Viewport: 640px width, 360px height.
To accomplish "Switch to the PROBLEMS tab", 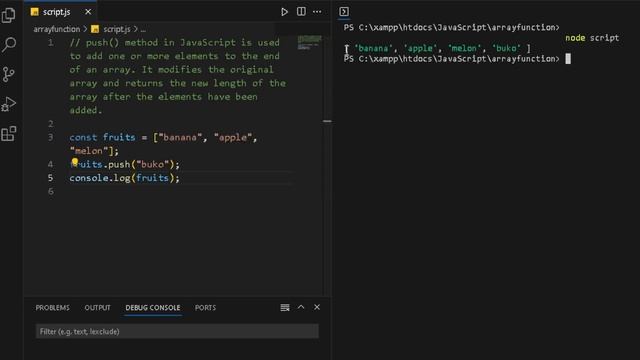I will pyautogui.click(x=53, y=308).
